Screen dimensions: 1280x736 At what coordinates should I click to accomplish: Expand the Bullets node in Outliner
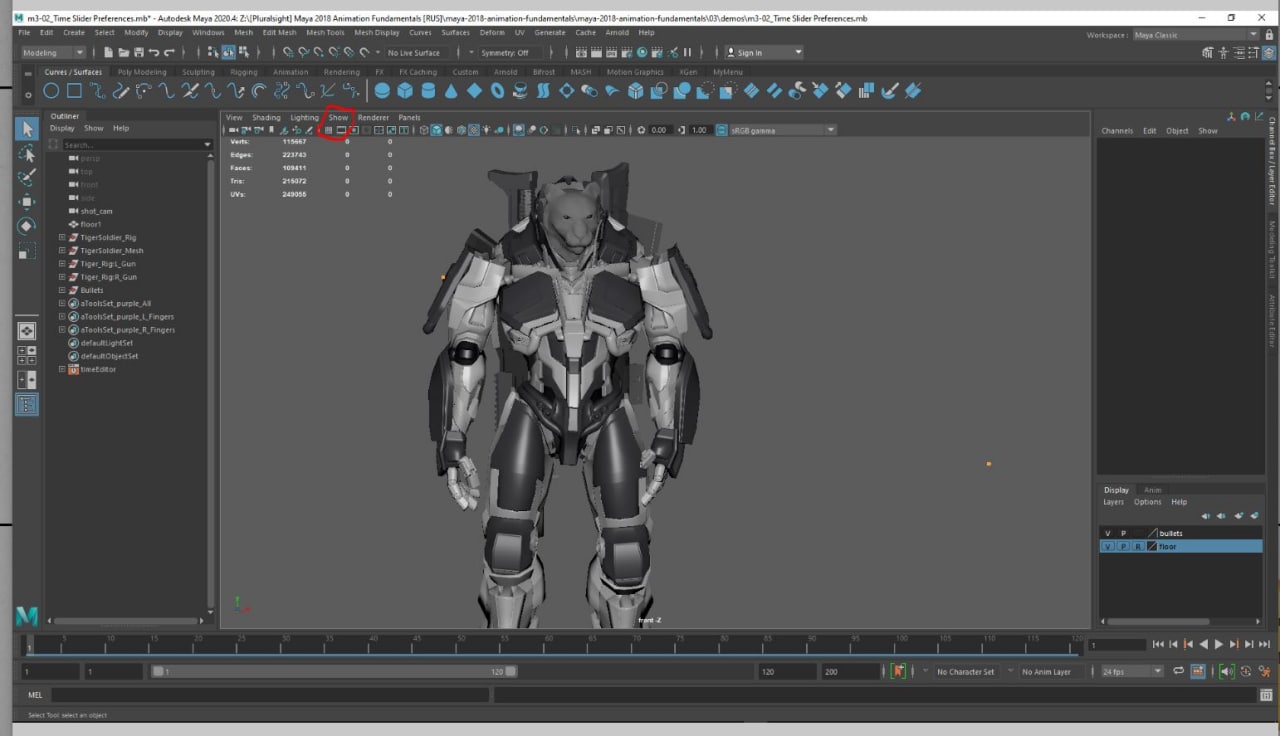pos(62,290)
